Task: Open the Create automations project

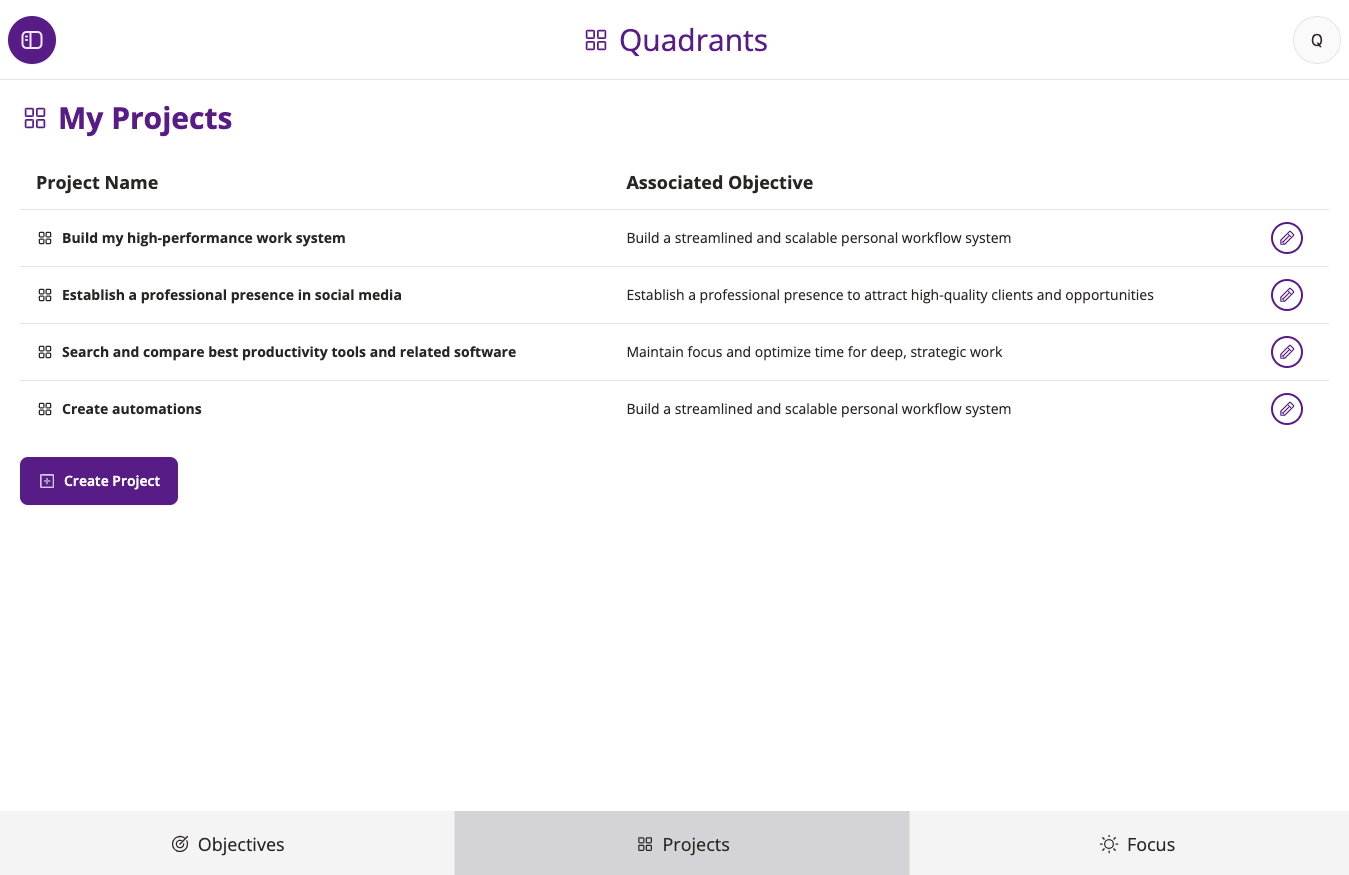Action: coord(131,409)
